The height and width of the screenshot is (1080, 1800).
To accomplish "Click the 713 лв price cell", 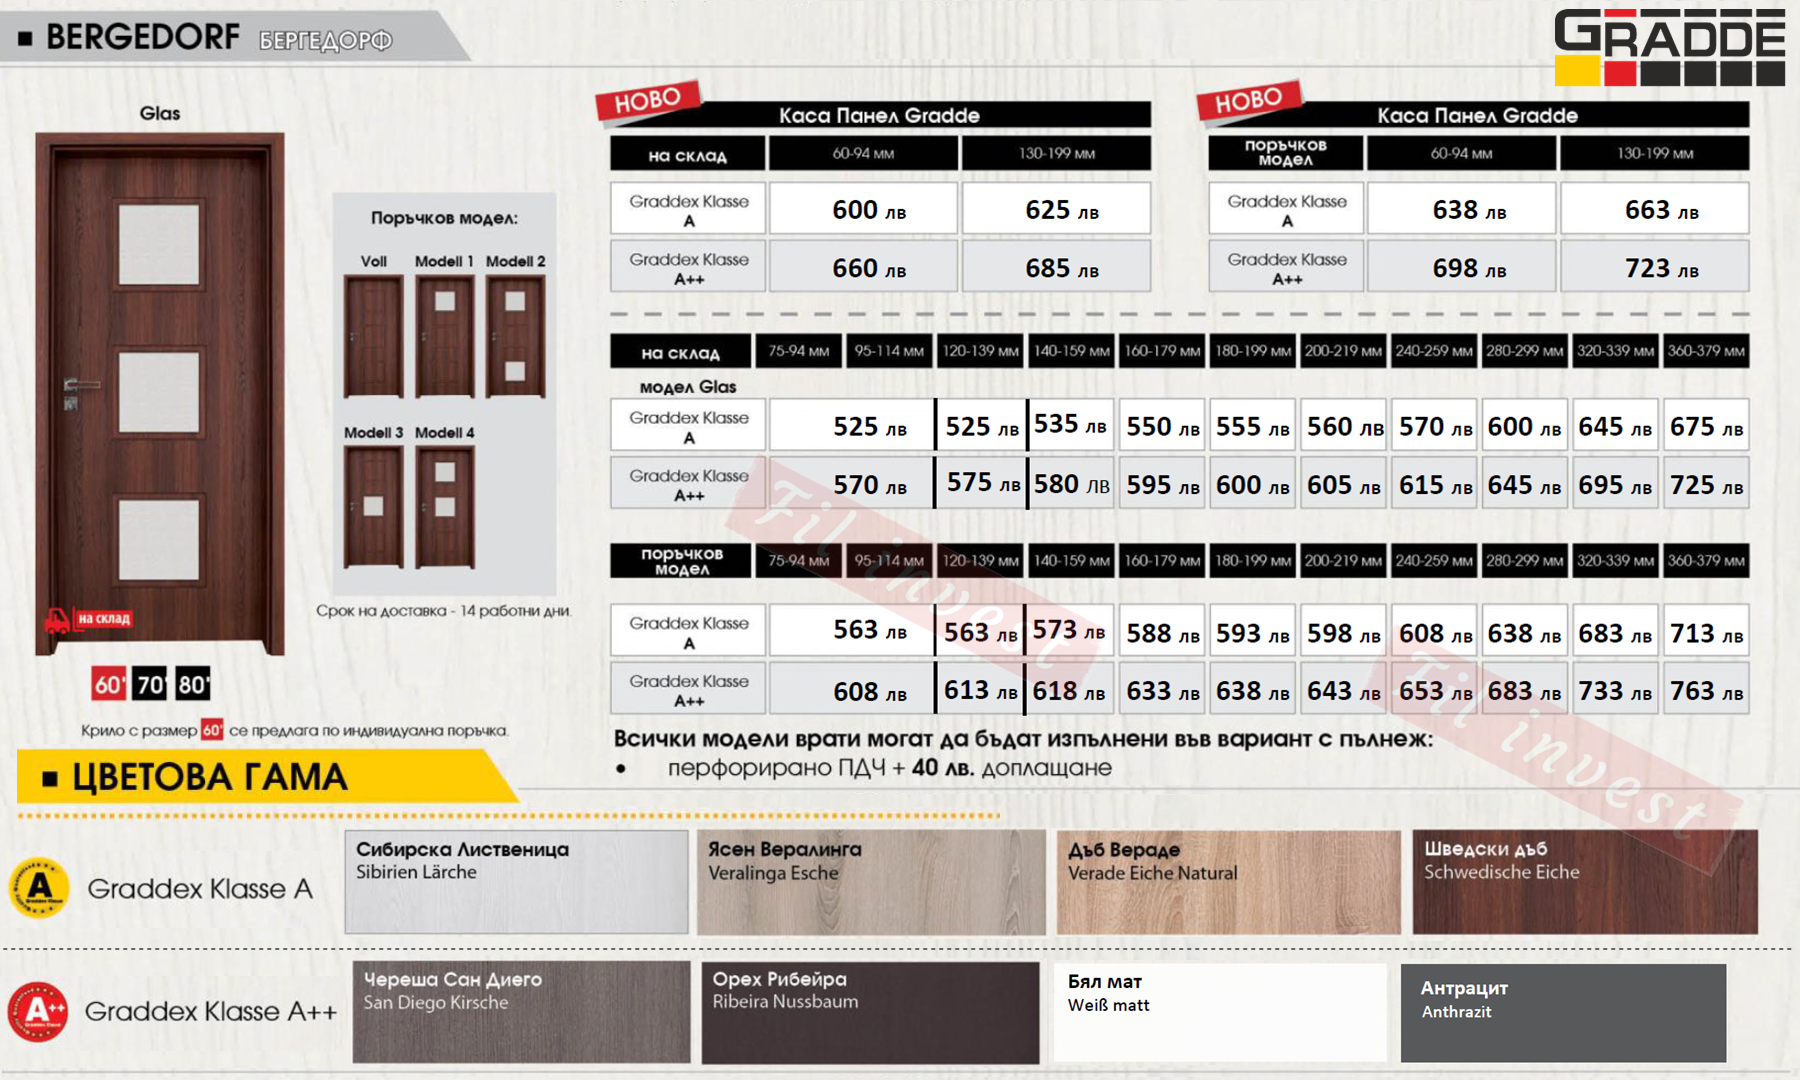I will (1707, 630).
